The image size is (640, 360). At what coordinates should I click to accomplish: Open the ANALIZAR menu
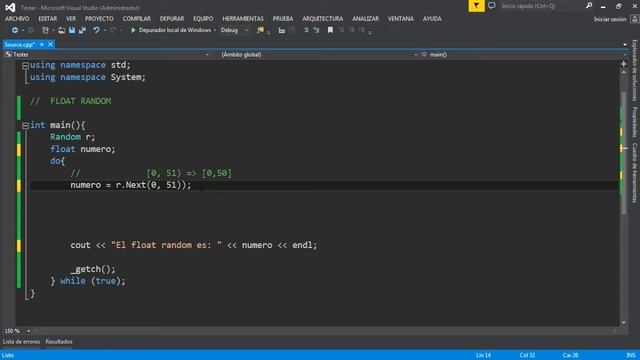366,19
